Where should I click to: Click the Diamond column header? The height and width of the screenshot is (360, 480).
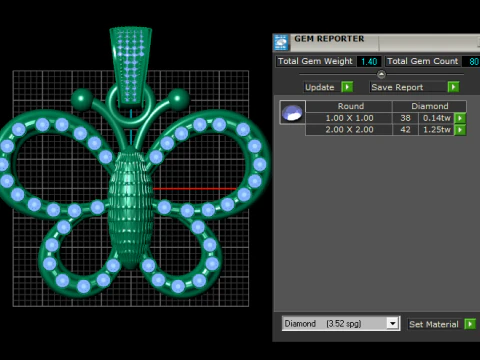(429, 106)
